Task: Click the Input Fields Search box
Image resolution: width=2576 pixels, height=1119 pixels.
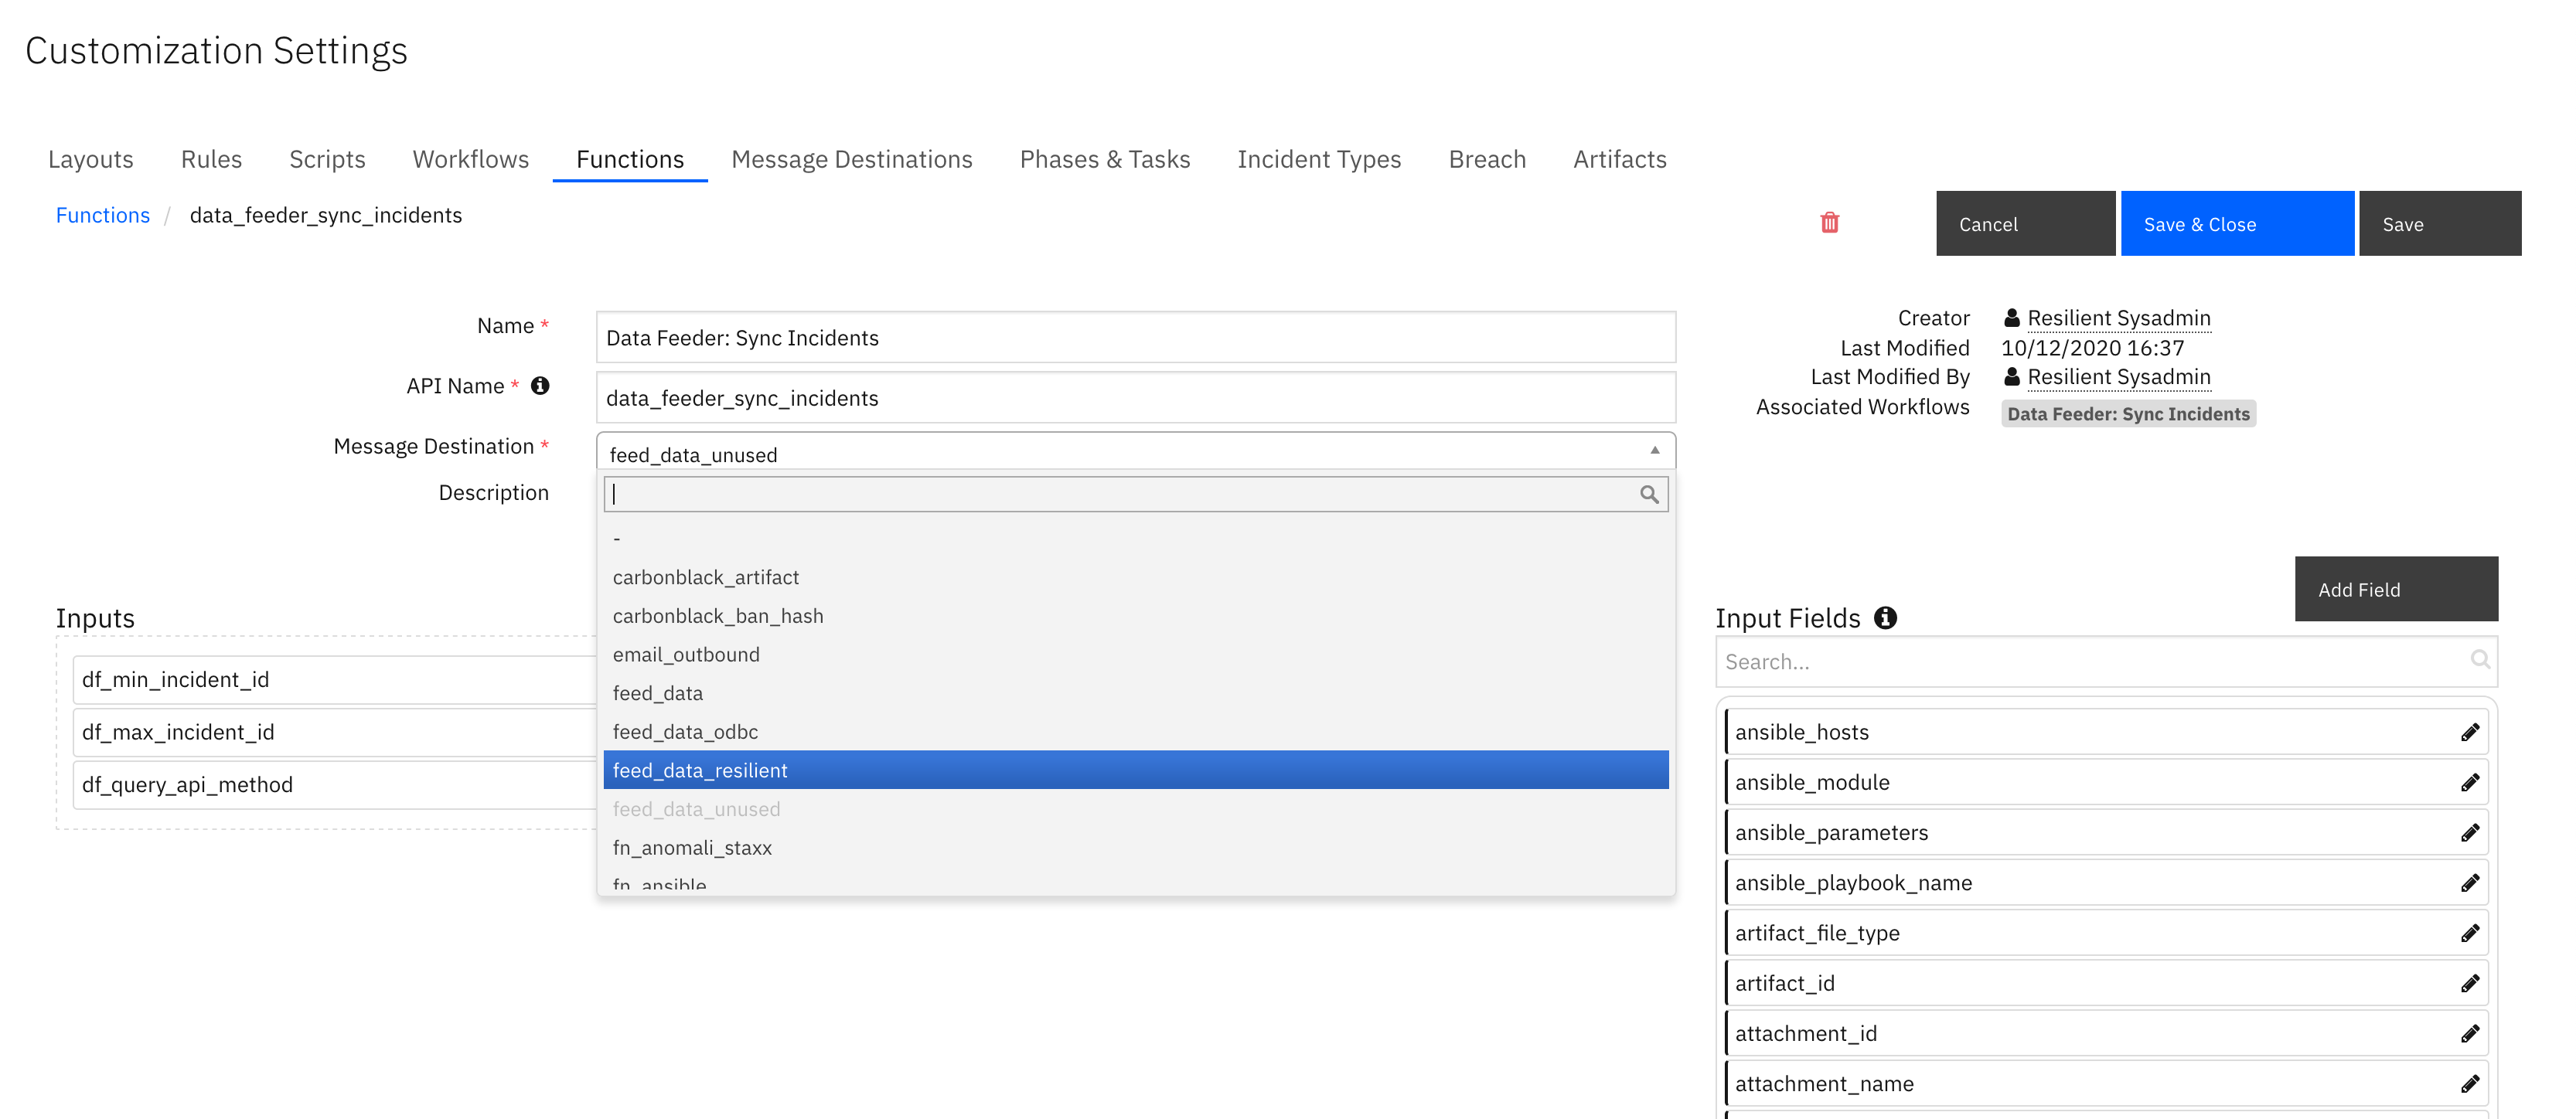Action: coord(2107,661)
